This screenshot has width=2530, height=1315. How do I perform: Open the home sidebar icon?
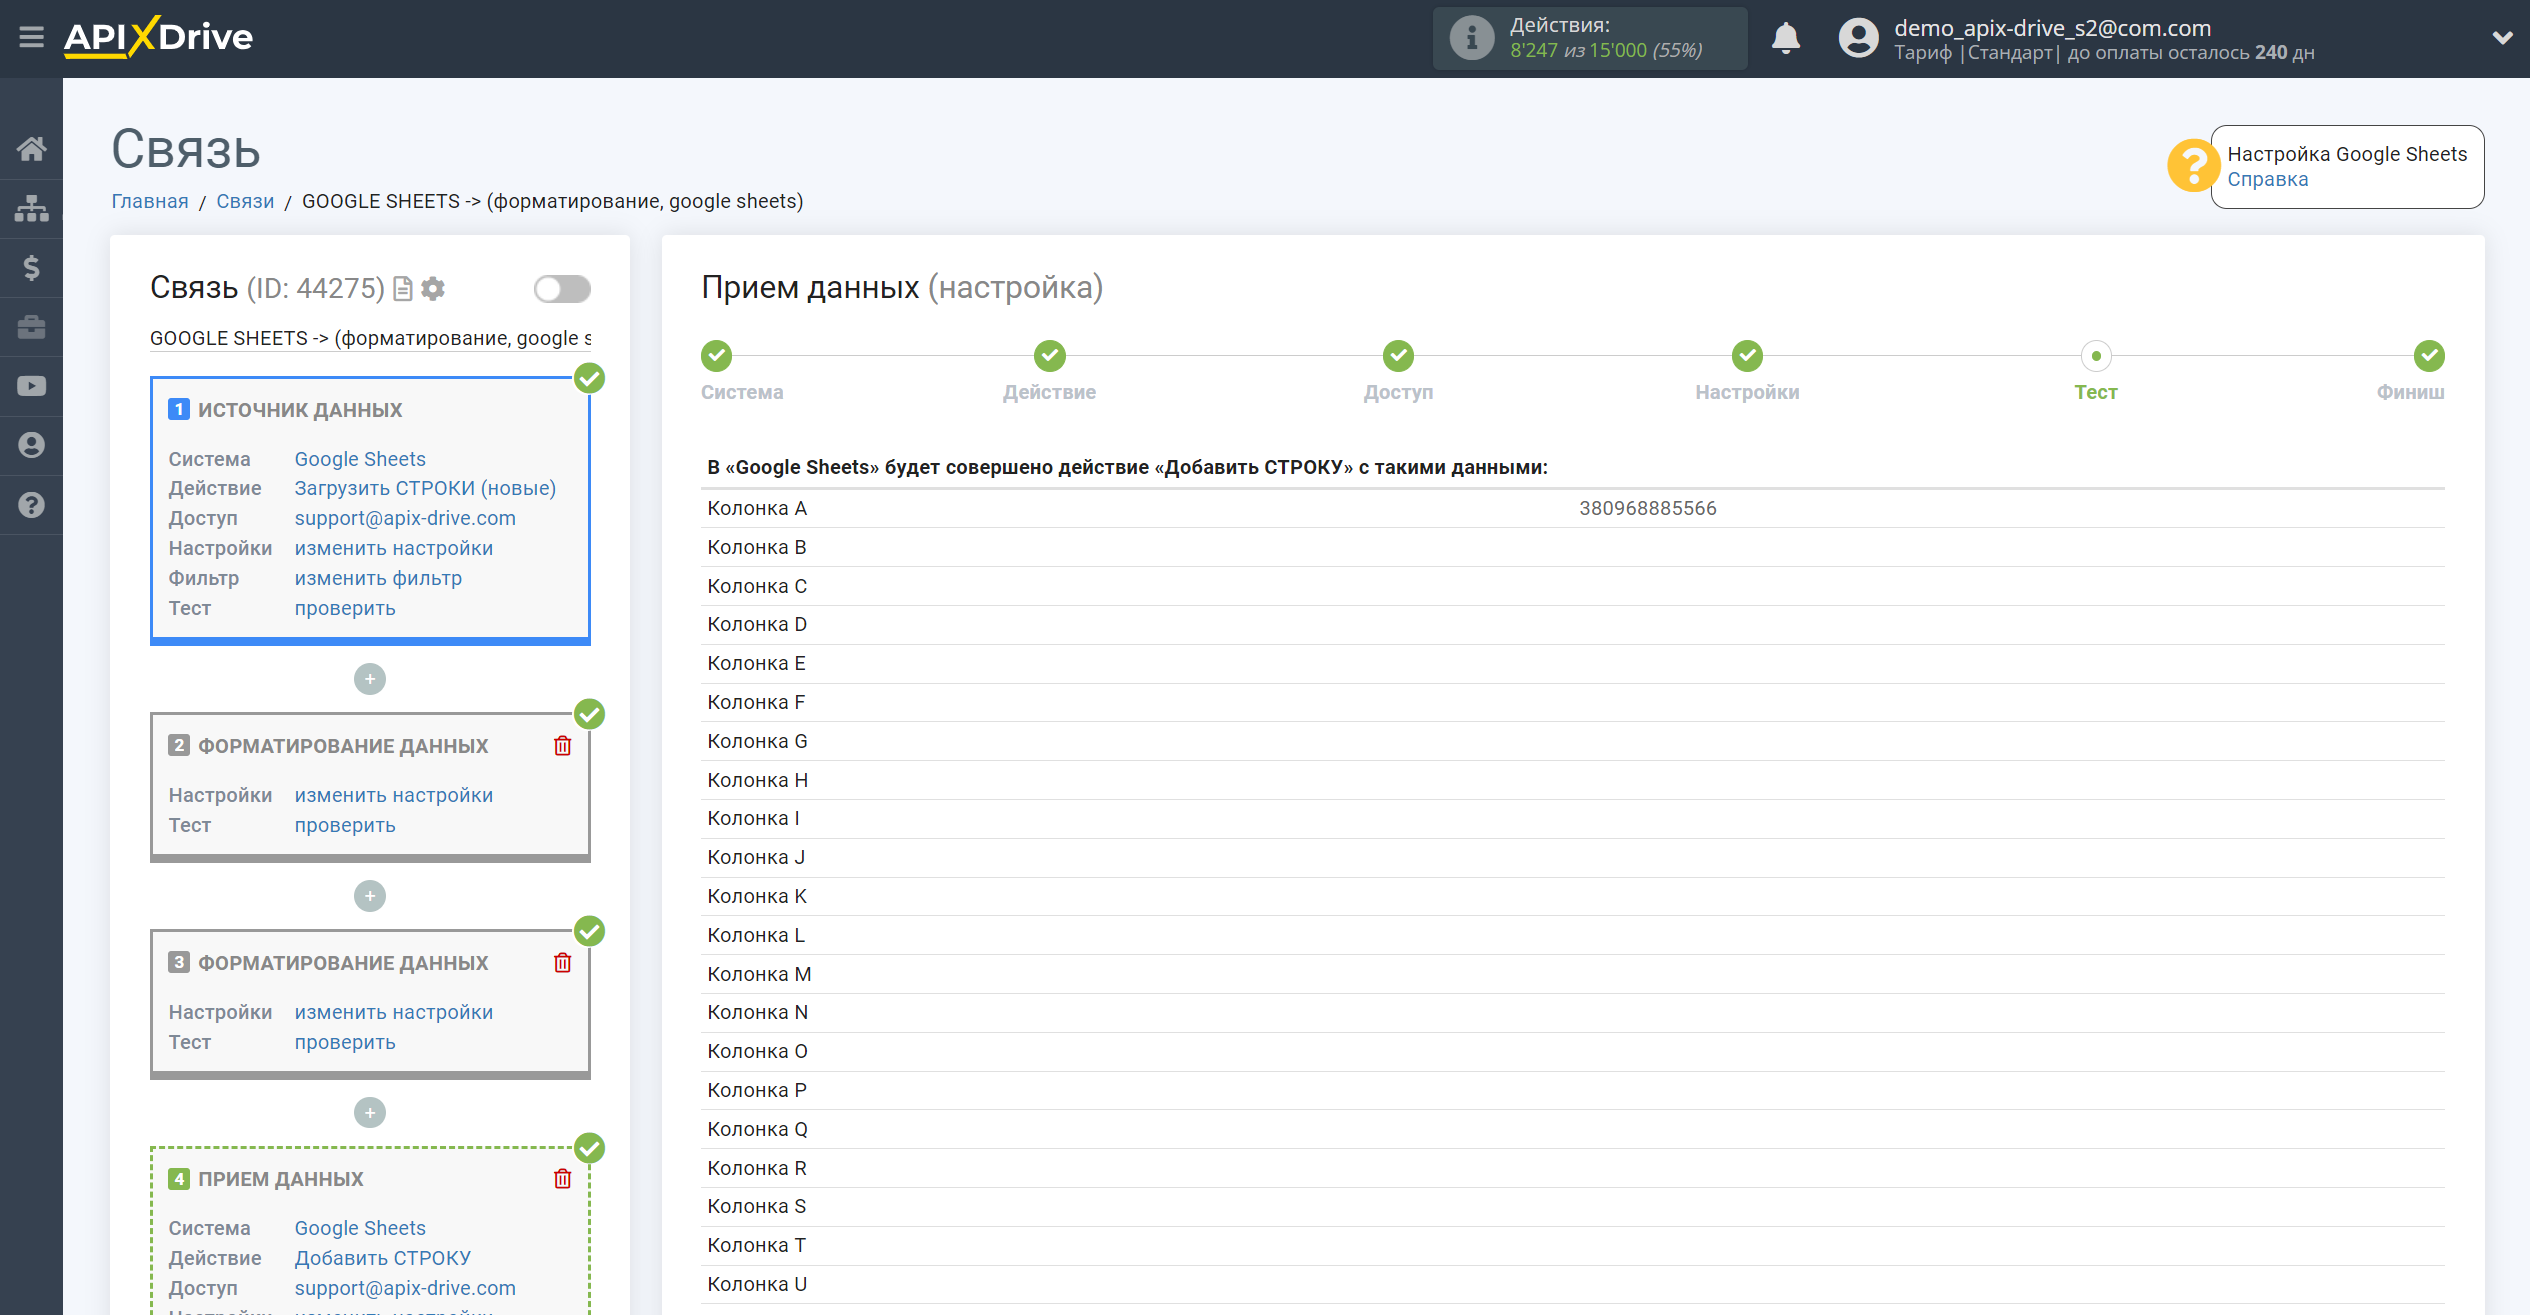pos(31,149)
